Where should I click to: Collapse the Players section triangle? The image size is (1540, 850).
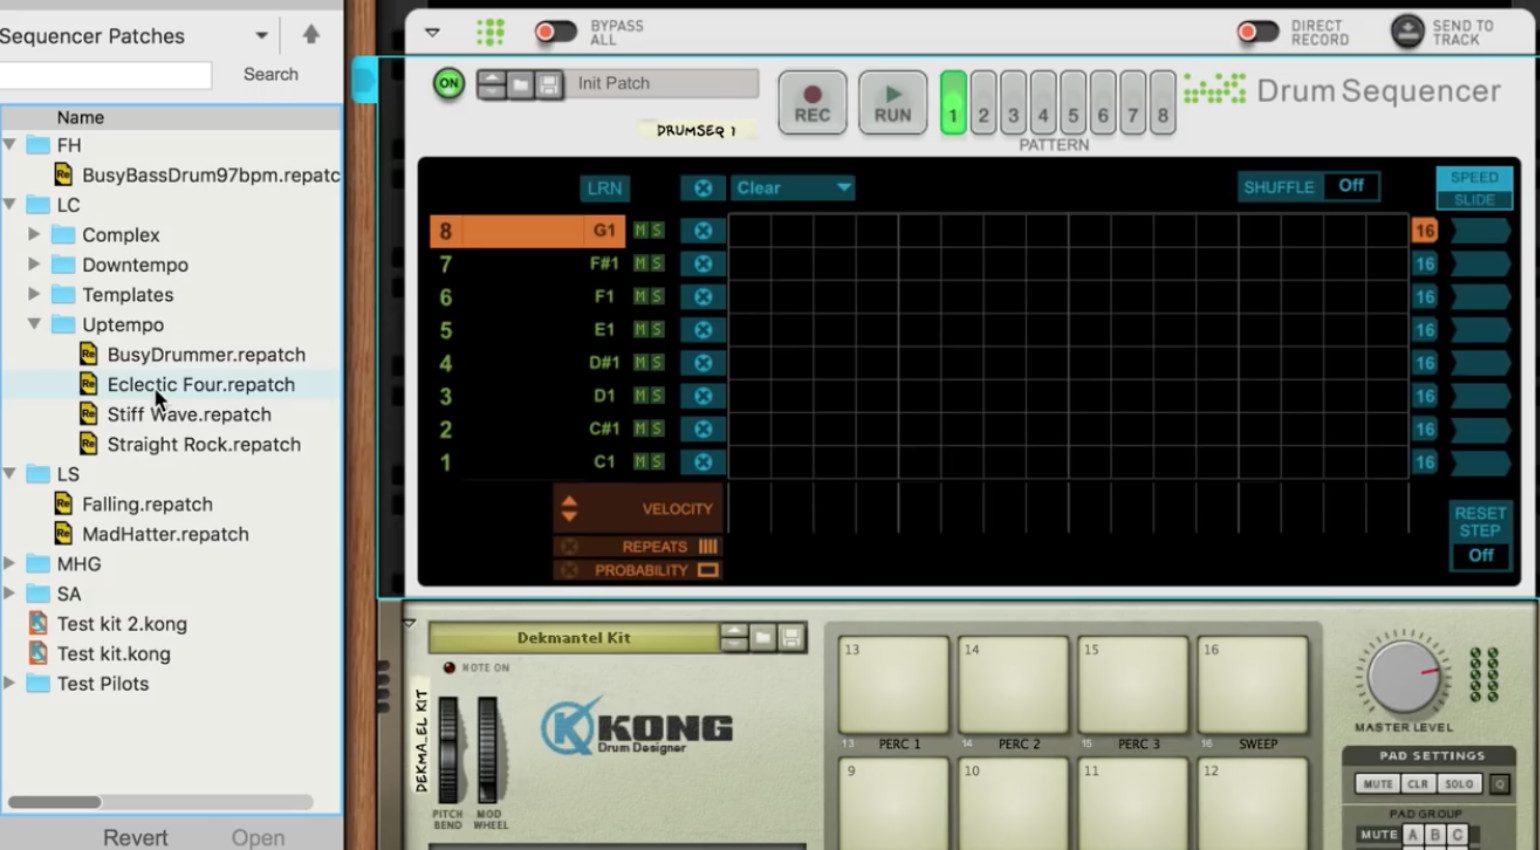pyautogui.click(x=432, y=32)
